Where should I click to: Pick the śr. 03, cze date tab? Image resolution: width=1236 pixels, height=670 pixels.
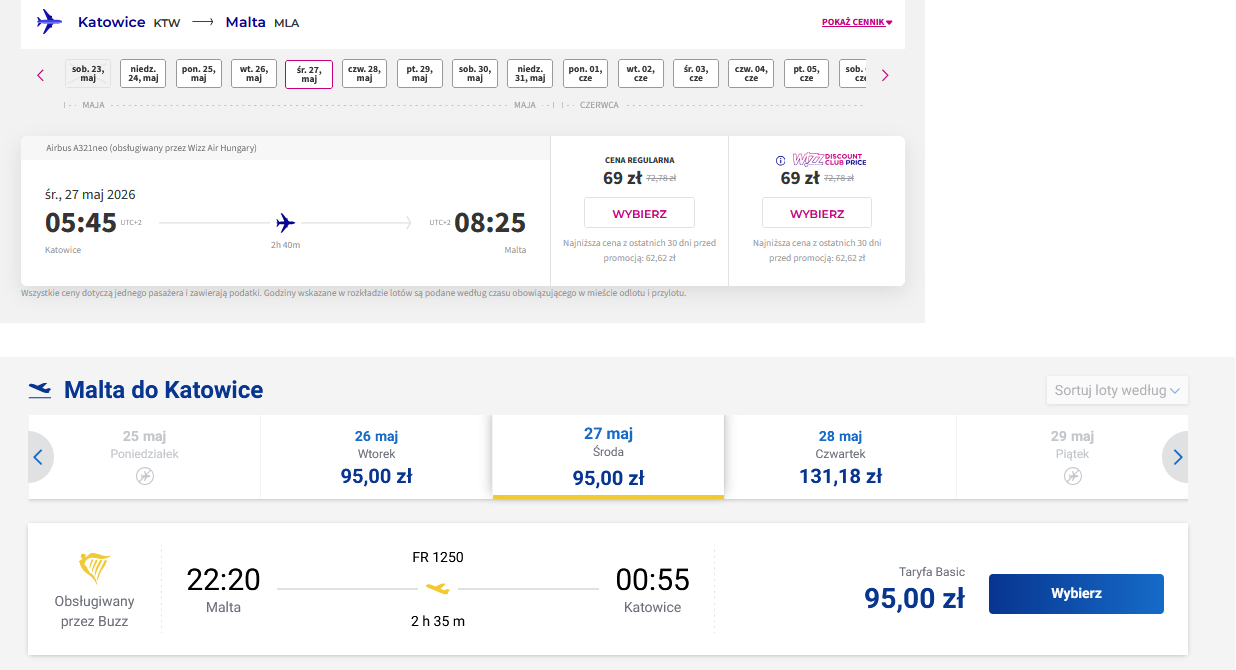tap(696, 74)
